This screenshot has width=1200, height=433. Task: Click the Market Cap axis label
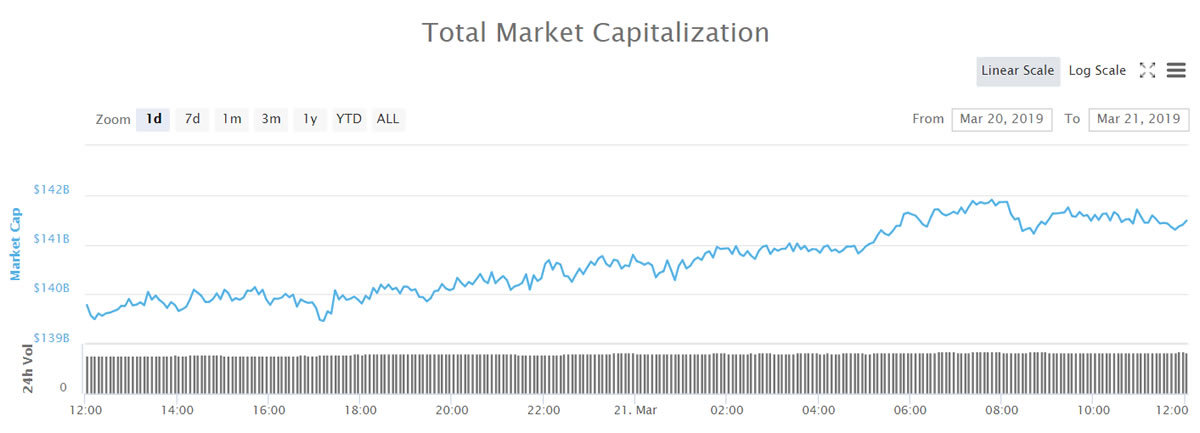tap(16, 244)
